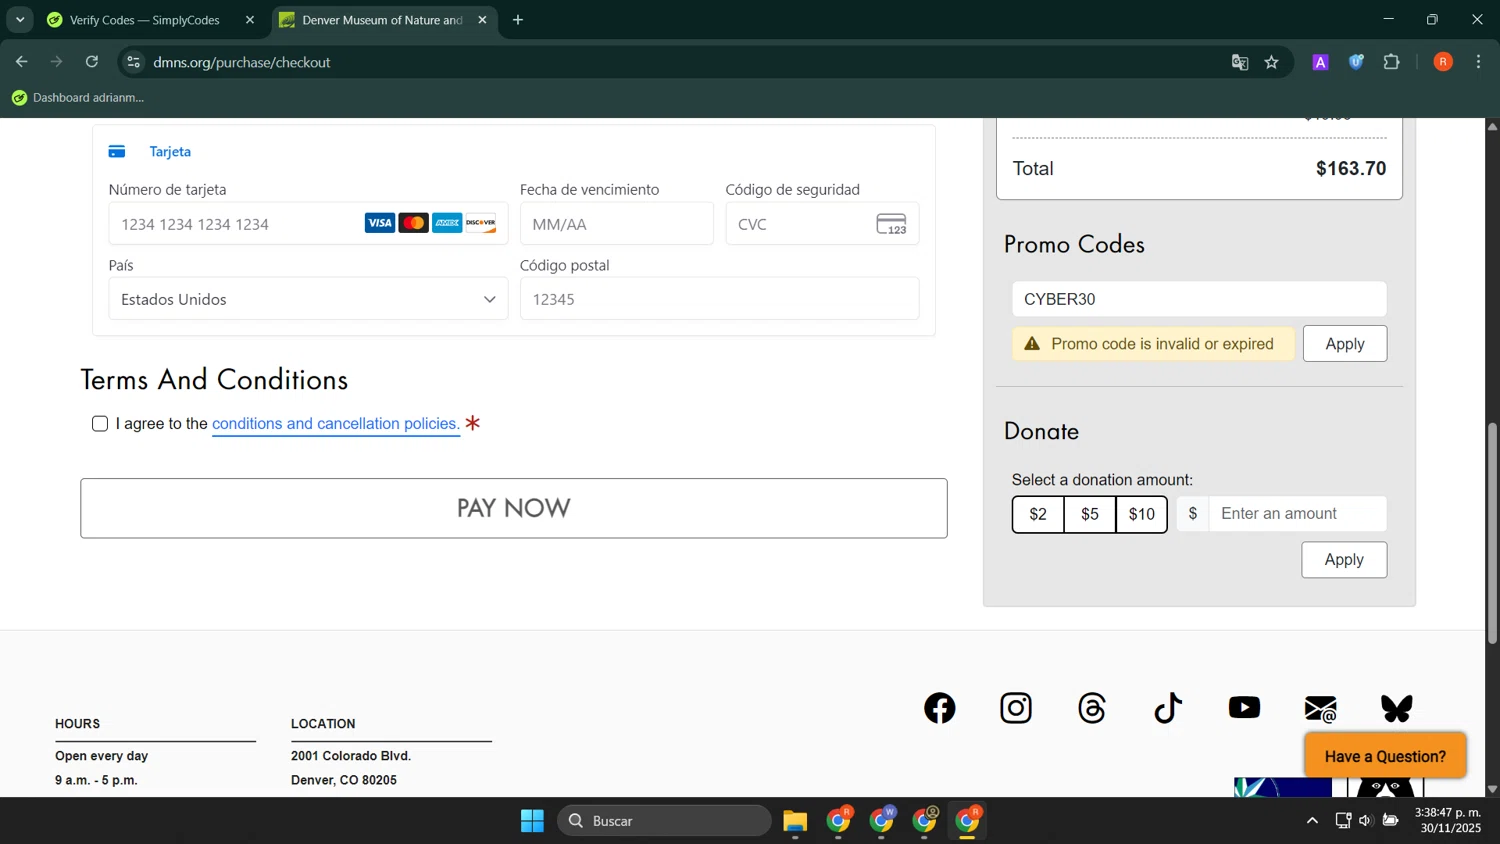Click the Código de seguridad CVC field
Viewport: 1500px width, 844px height.
click(822, 224)
